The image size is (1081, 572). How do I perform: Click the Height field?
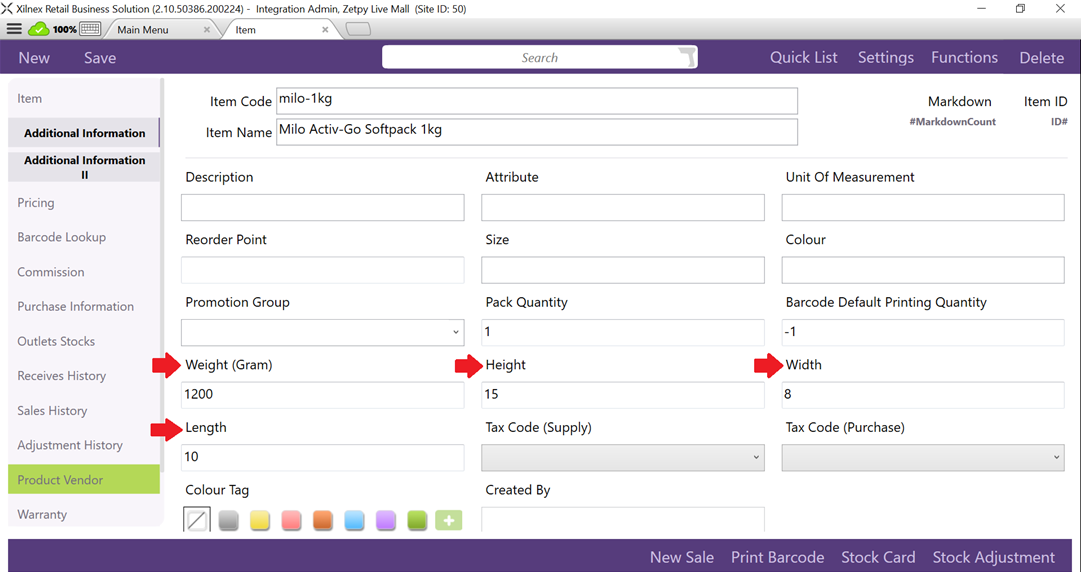click(623, 395)
